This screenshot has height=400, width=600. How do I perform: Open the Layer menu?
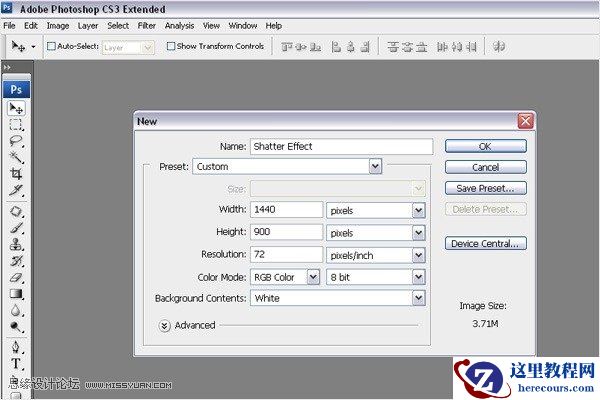88,26
